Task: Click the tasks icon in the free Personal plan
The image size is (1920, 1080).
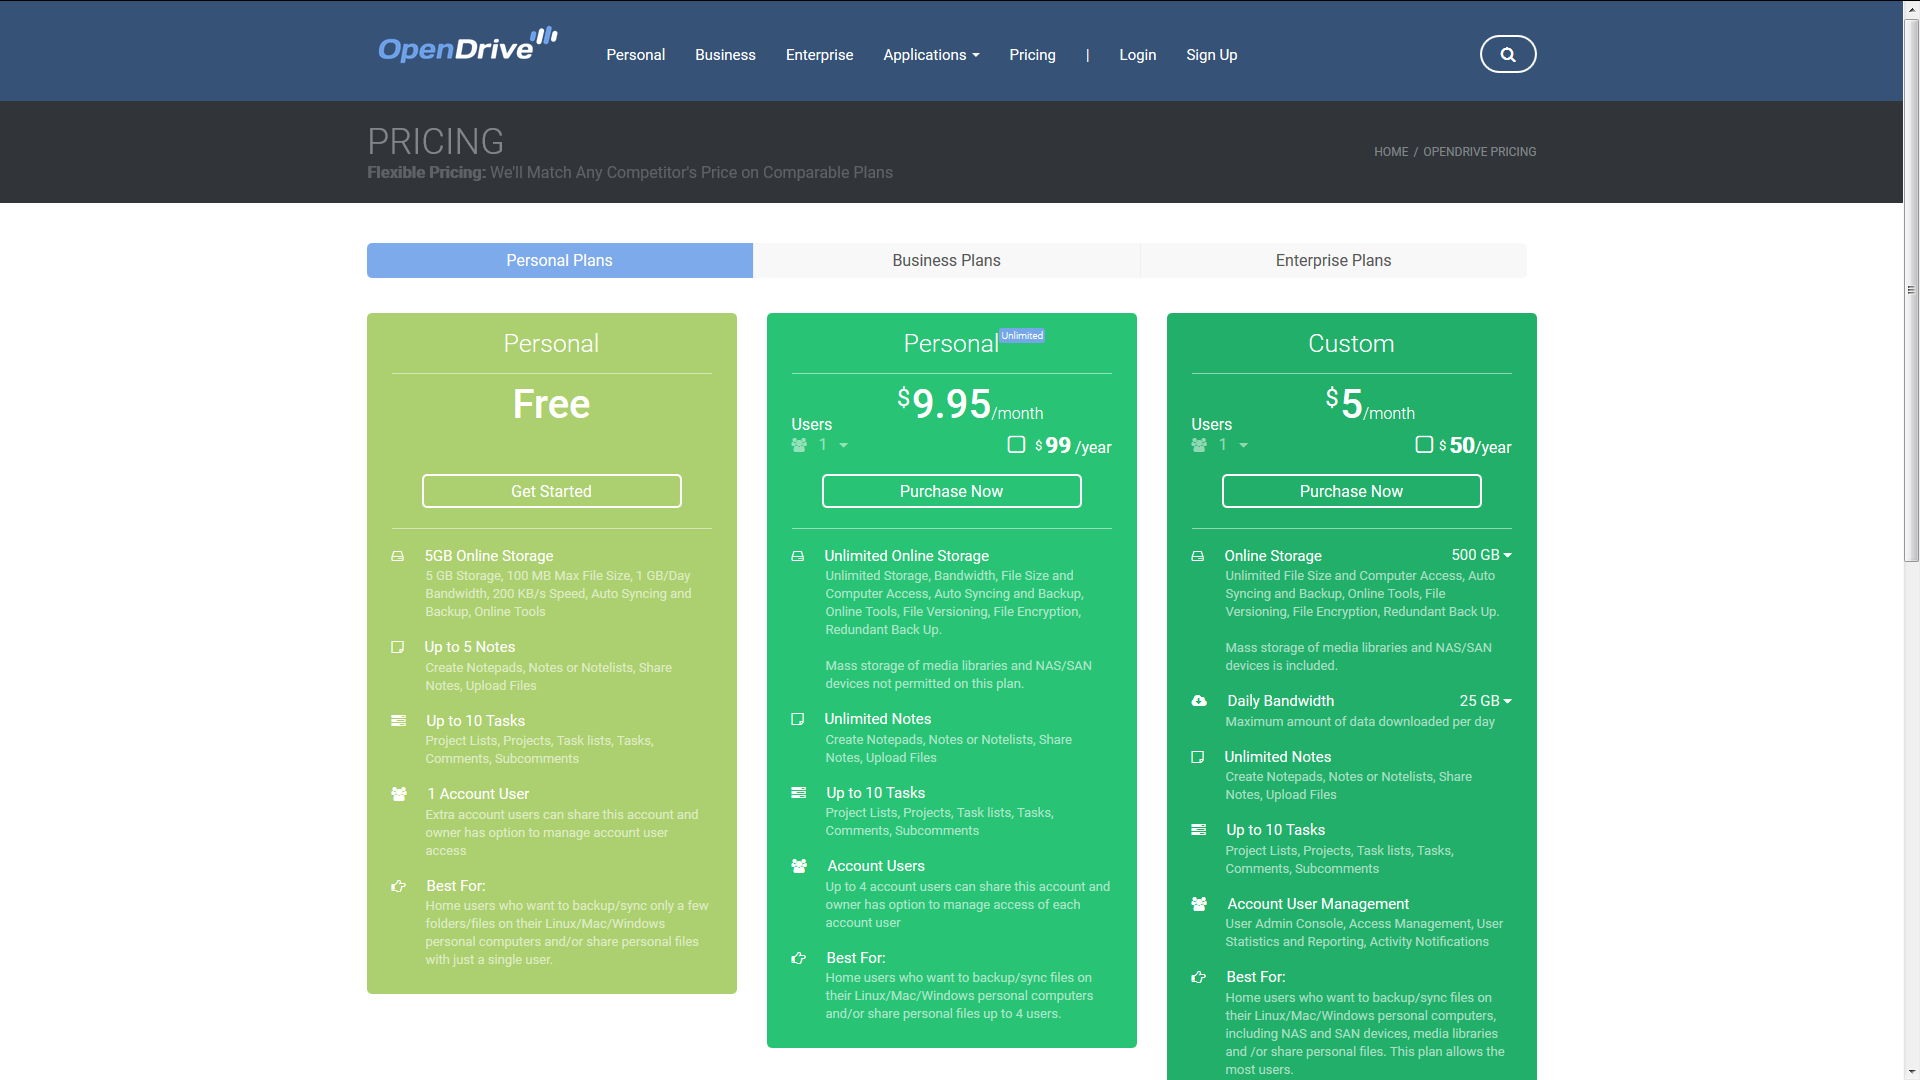Action: (398, 720)
